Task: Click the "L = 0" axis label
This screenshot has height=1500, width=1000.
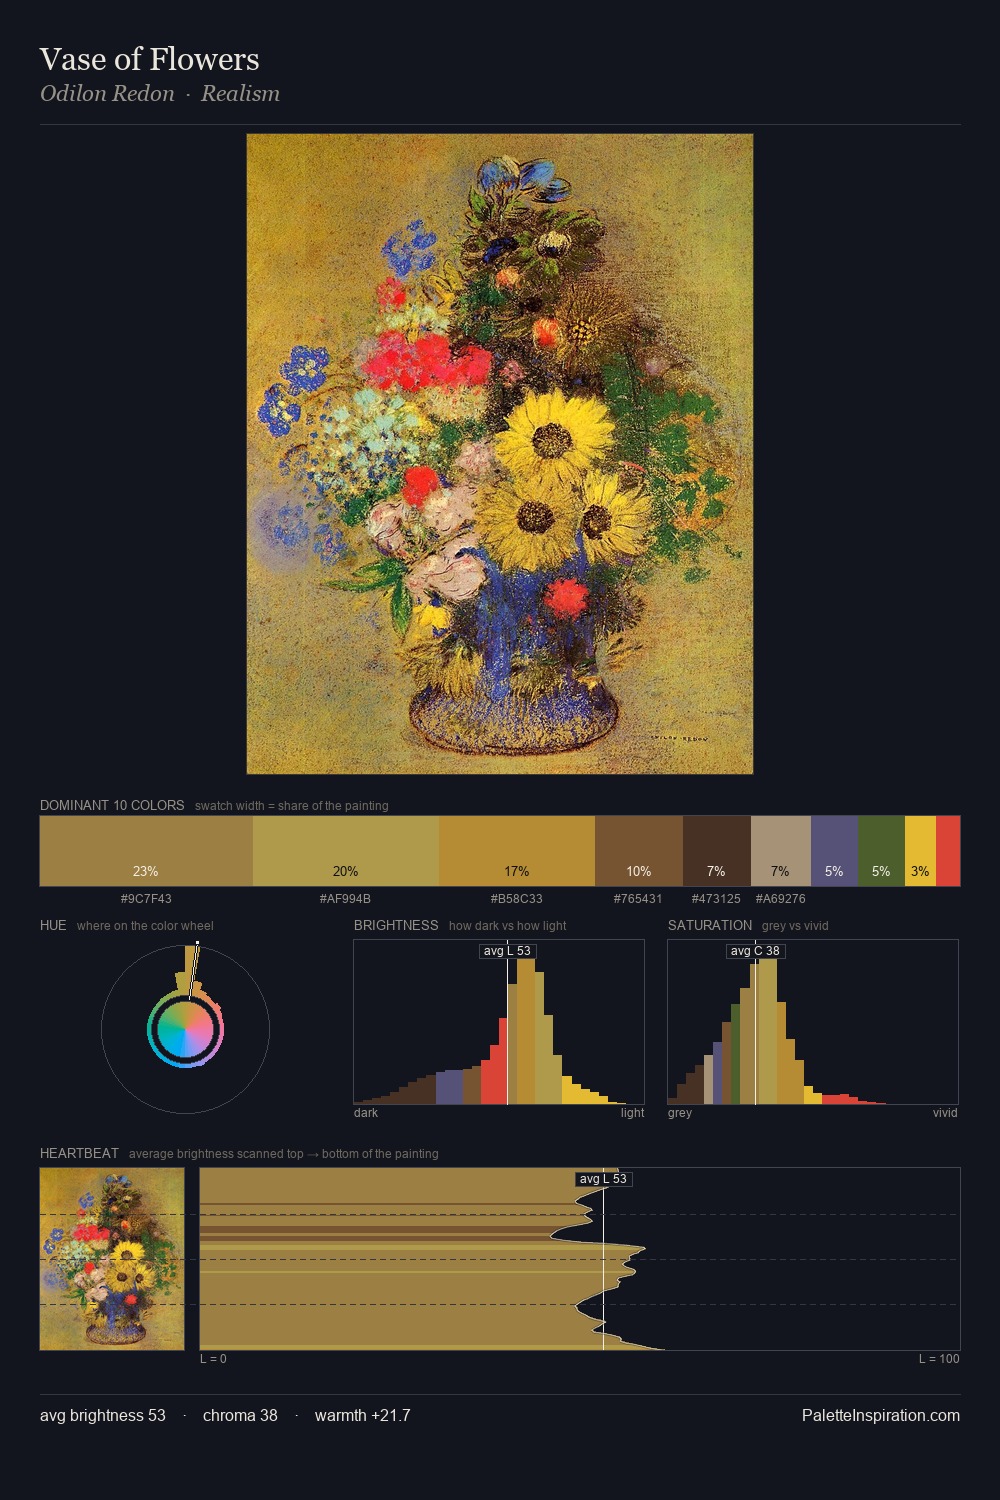Action: tap(213, 1359)
